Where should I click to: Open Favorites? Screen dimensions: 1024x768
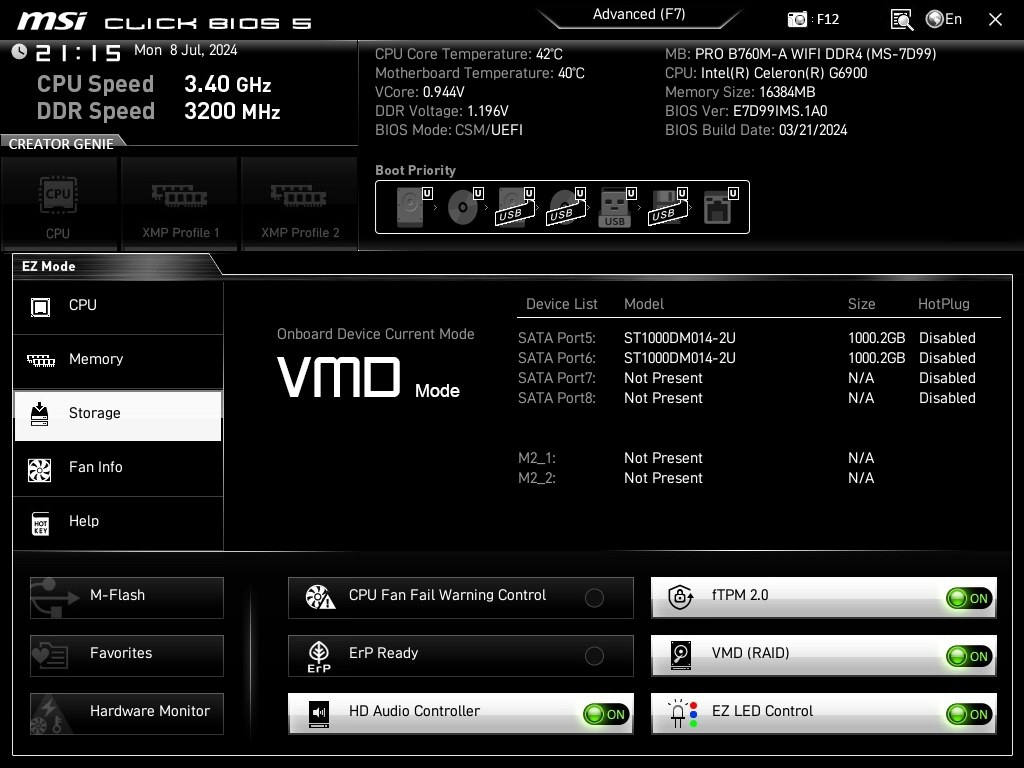point(127,655)
